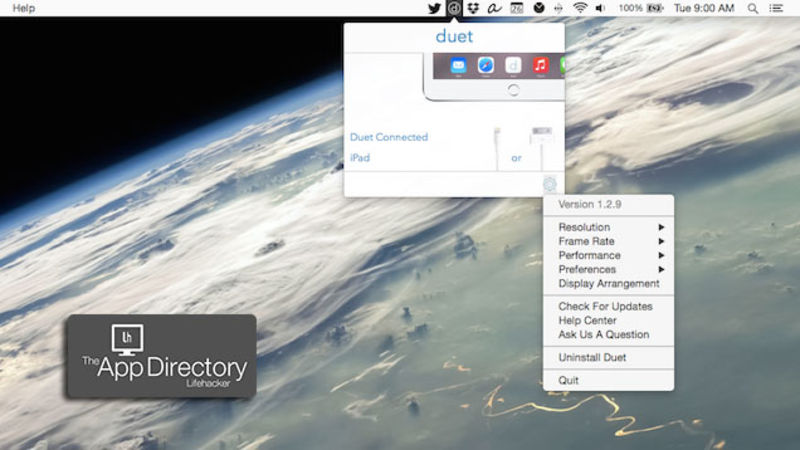Select Display Arrangement from the menu
This screenshot has width=800, height=450.
coord(608,283)
